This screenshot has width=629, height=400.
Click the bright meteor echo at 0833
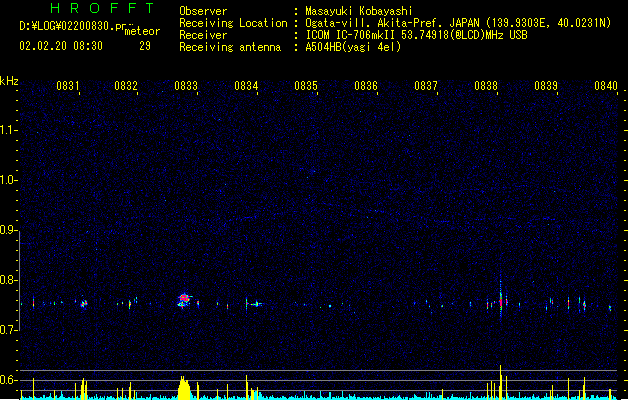[x=184, y=300]
